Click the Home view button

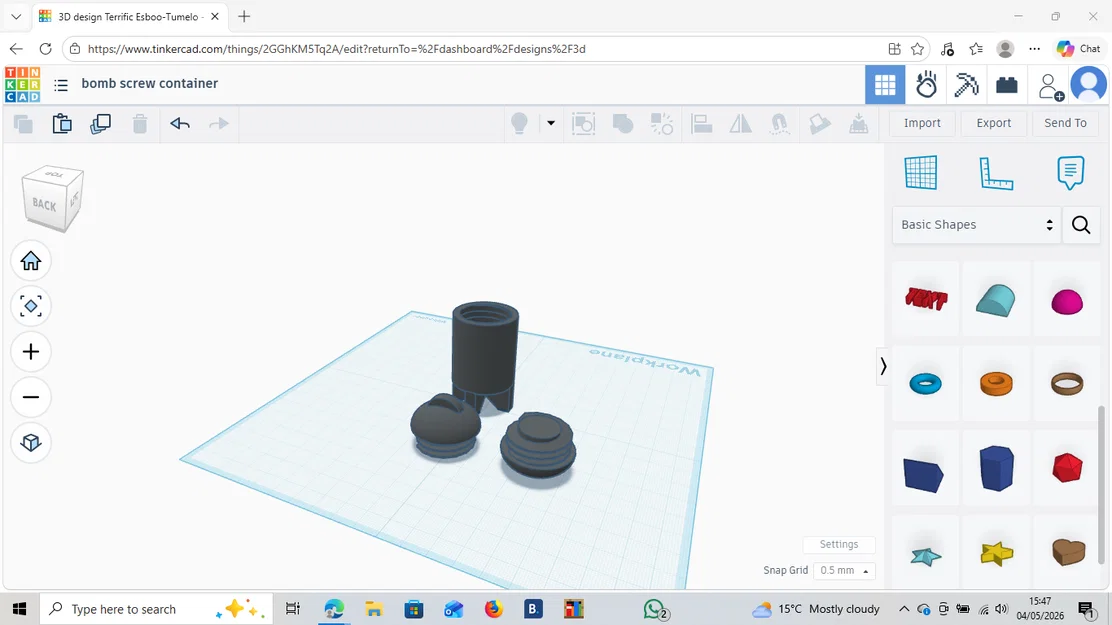30,261
